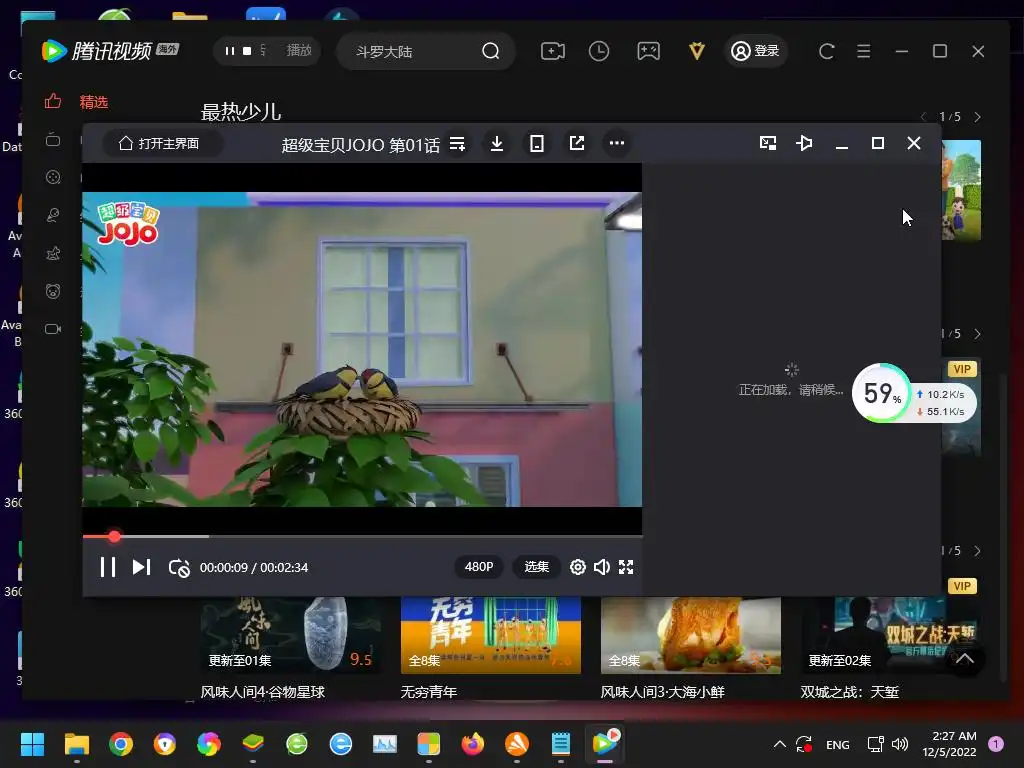Select the 精选 sidebar tab
Image resolution: width=1024 pixels, height=768 pixels.
(x=93, y=102)
